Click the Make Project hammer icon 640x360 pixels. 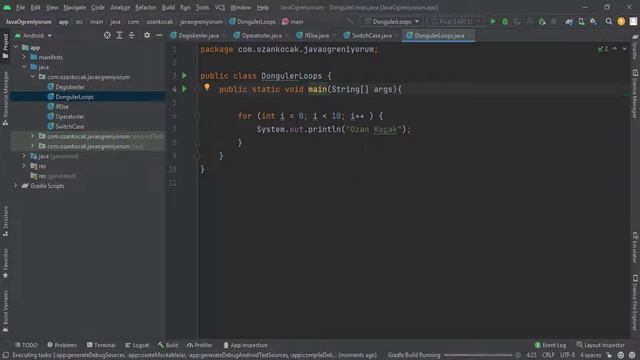click(351, 21)
